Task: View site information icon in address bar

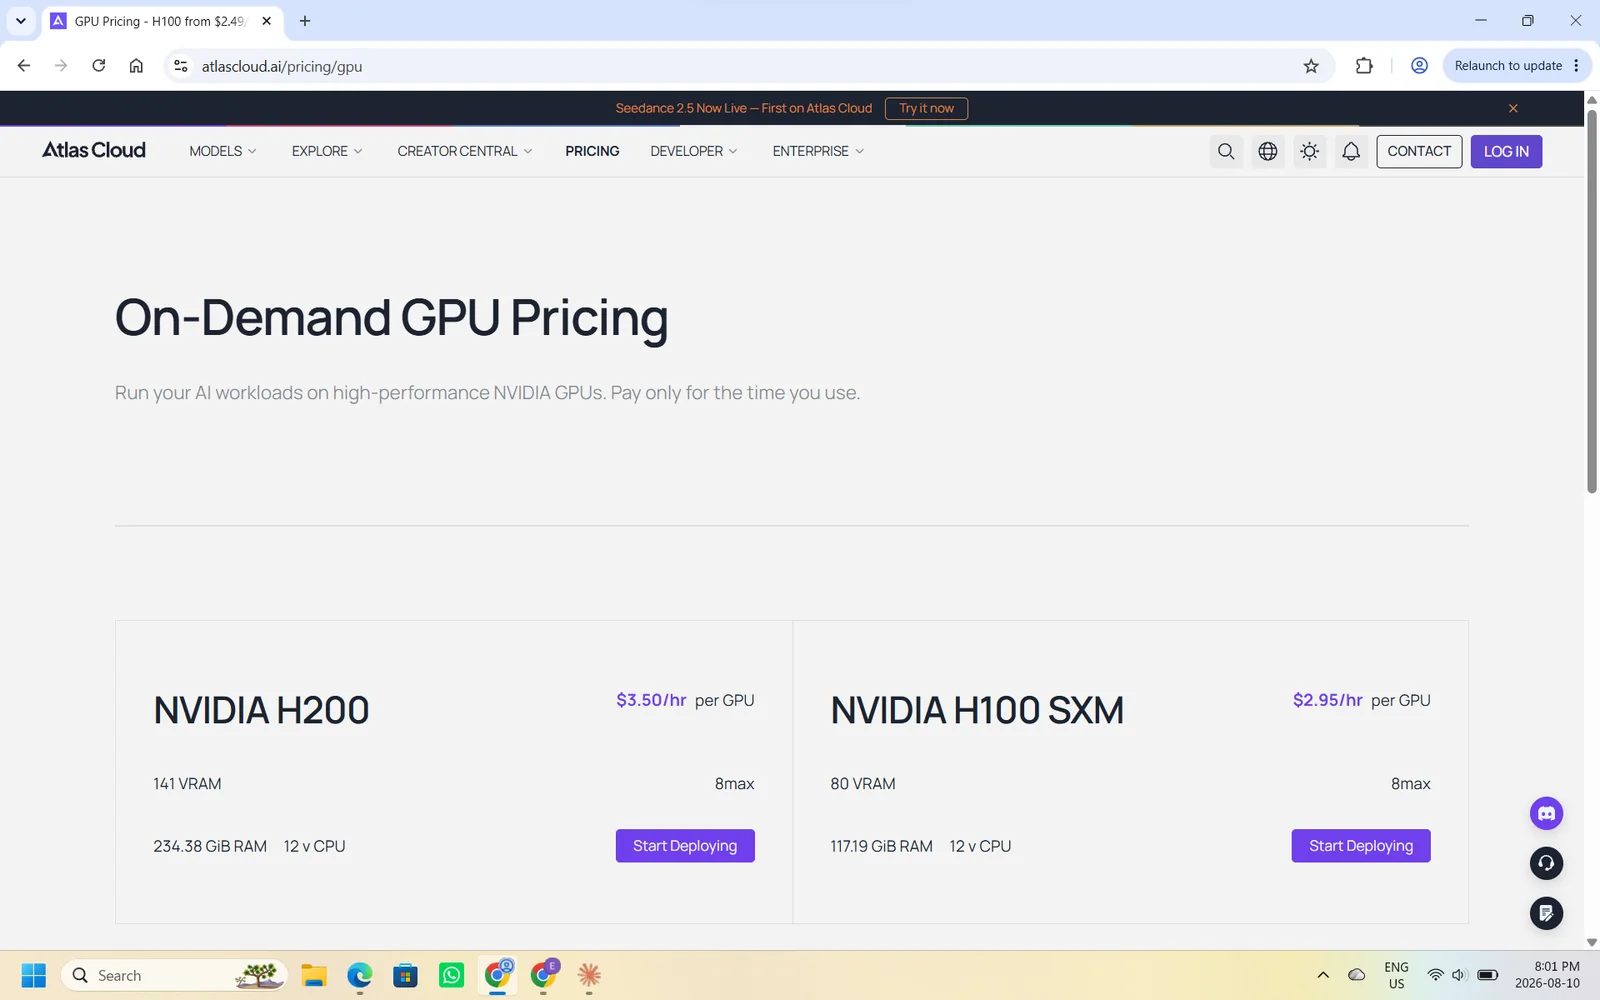Action: tap(181, 66)
